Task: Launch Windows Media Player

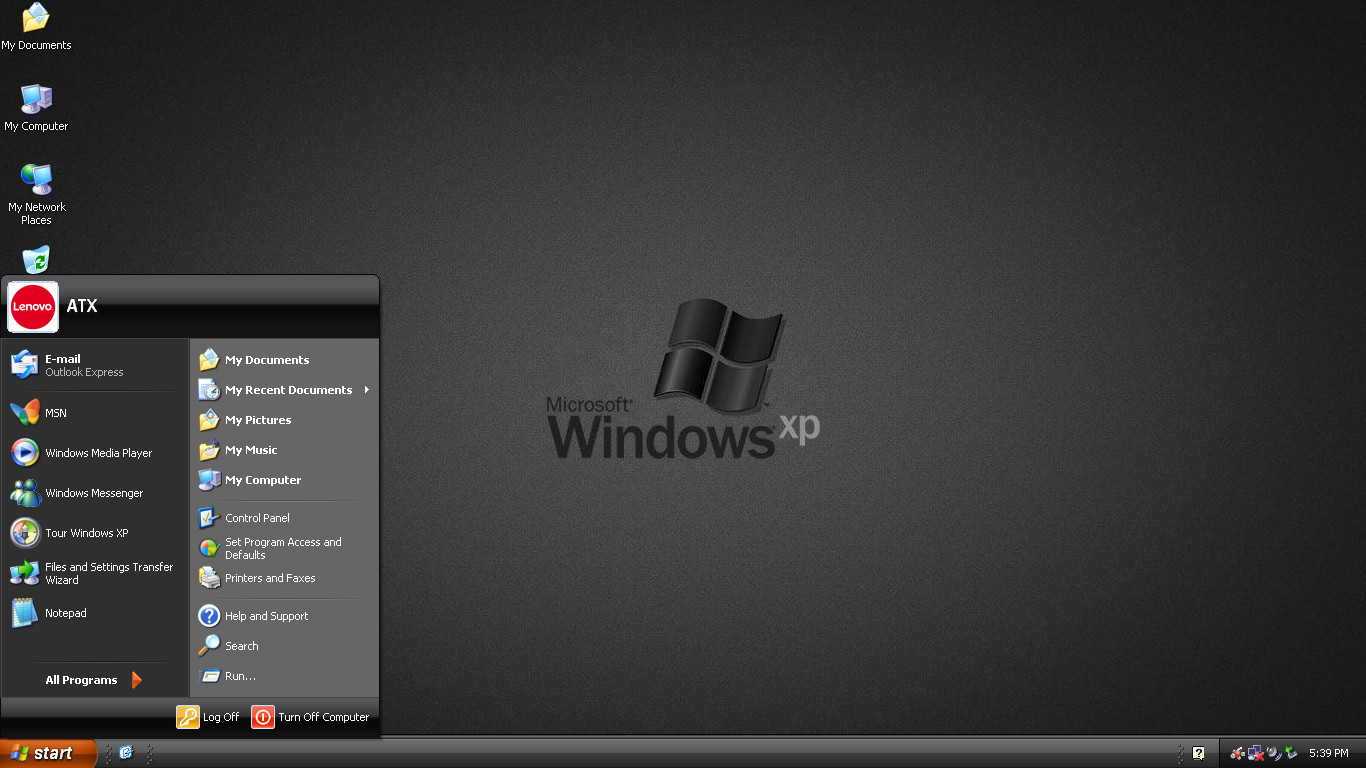Action: (x=95, y=453)
